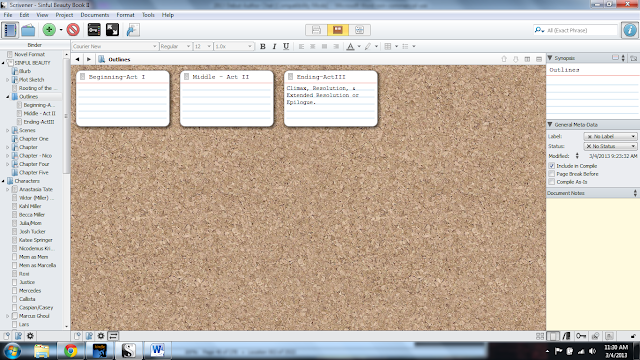The width and height of the screenshot is (640, 360).
Task: Apply bold formatting
Action: tap(263, 47)
